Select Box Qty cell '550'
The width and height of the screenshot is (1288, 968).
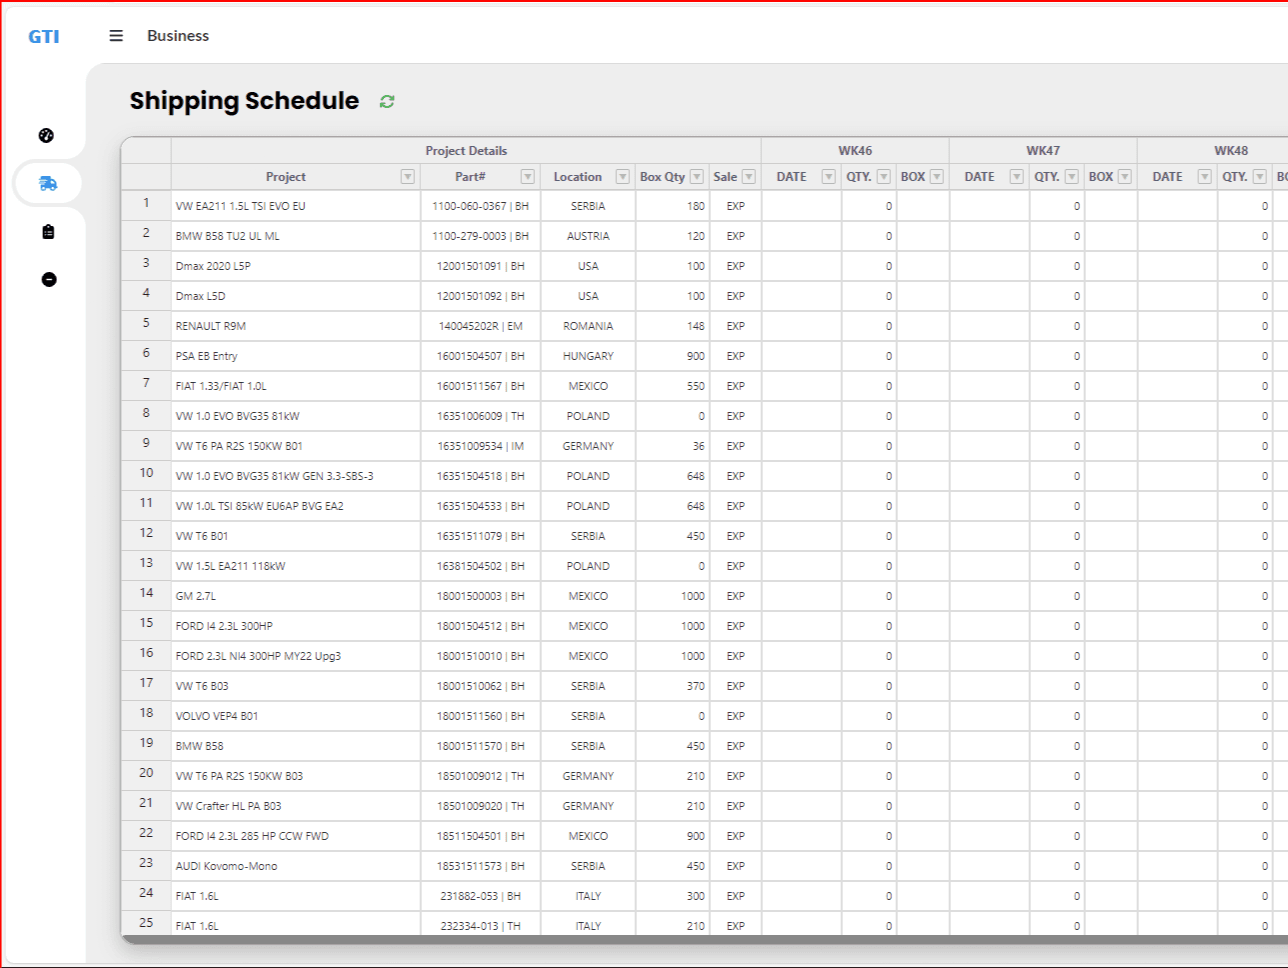pos(673,386)
